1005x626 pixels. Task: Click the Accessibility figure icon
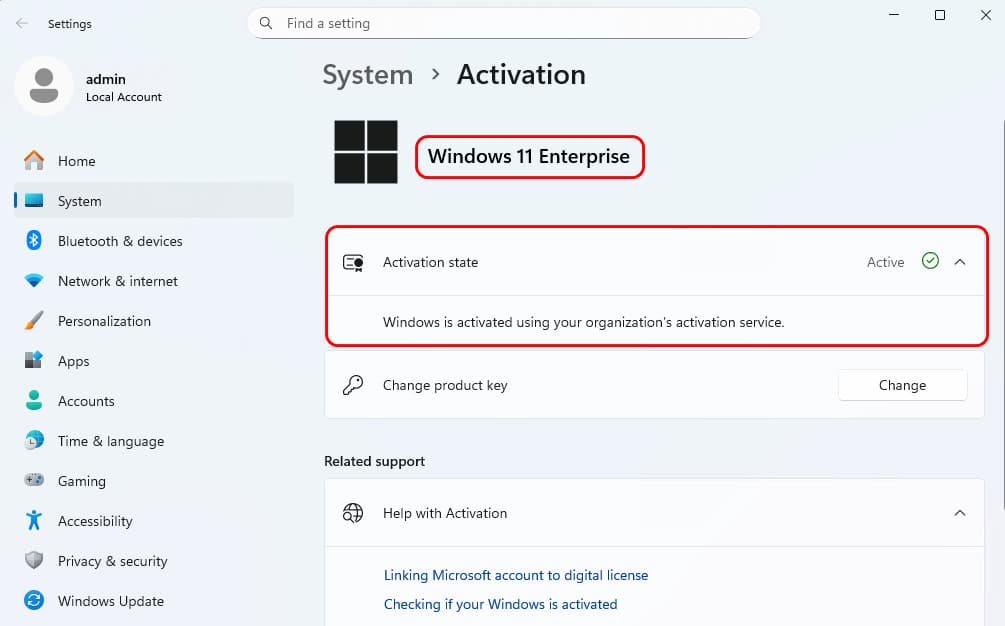34,520
